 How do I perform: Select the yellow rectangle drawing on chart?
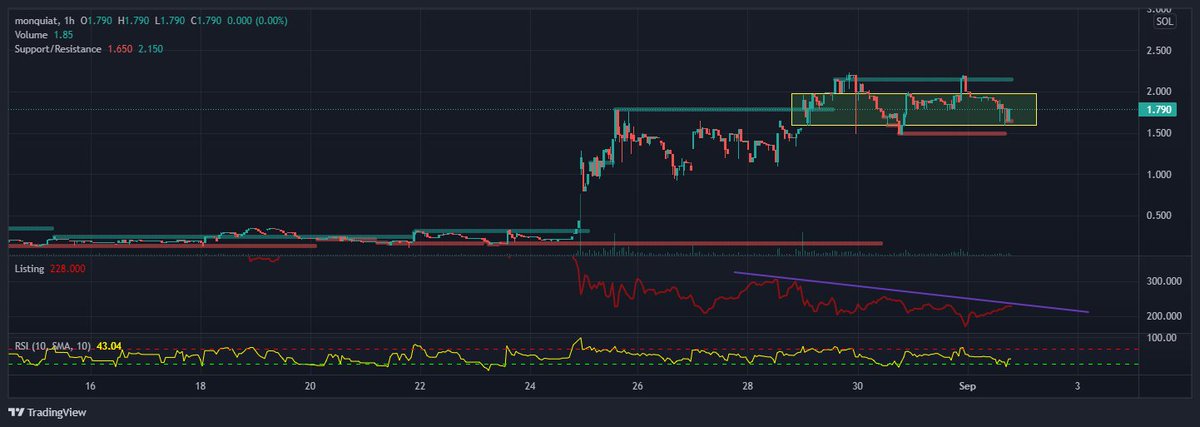[x=913, y=109]
